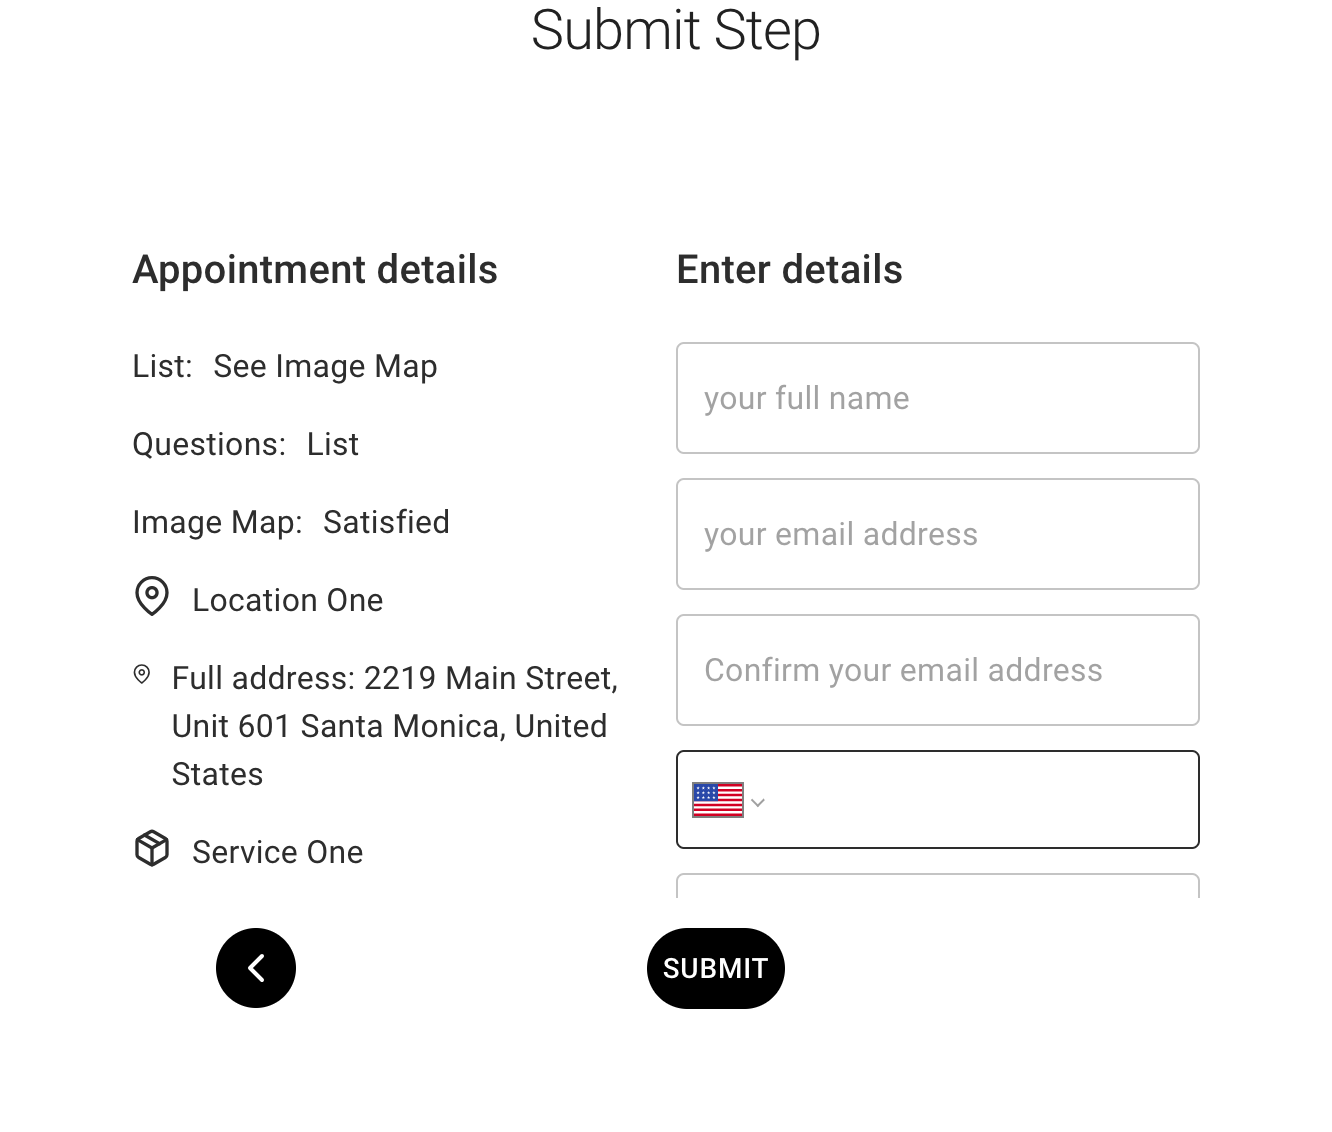
Task: Click the small pin beside Full address
Action: click(x=142, y=675)
